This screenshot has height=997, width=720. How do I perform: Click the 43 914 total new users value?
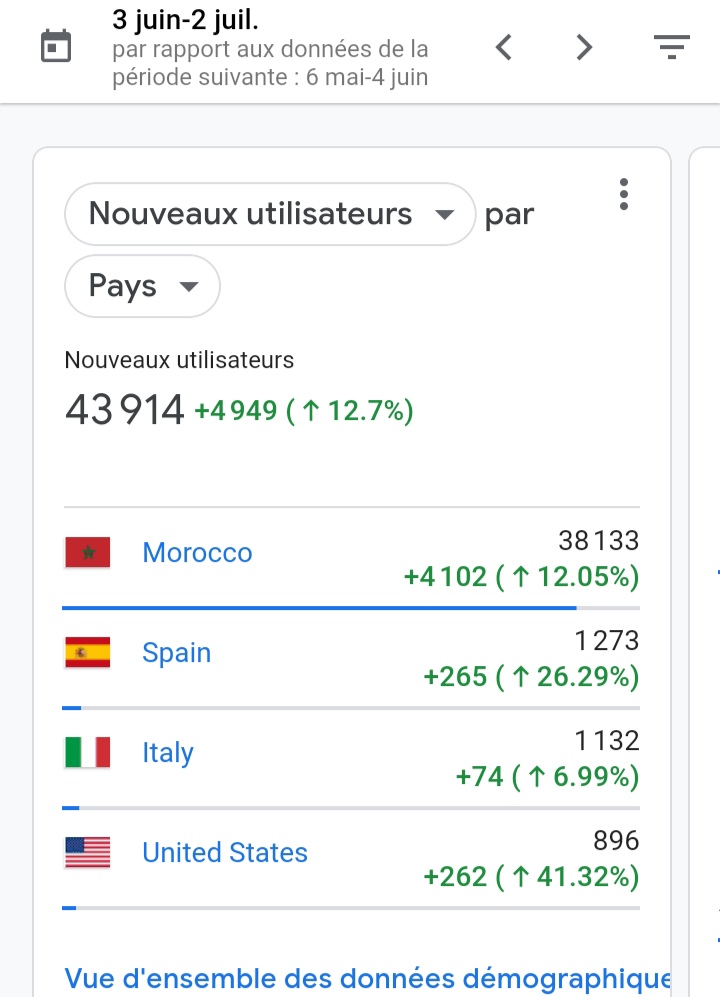click(125, 409)
